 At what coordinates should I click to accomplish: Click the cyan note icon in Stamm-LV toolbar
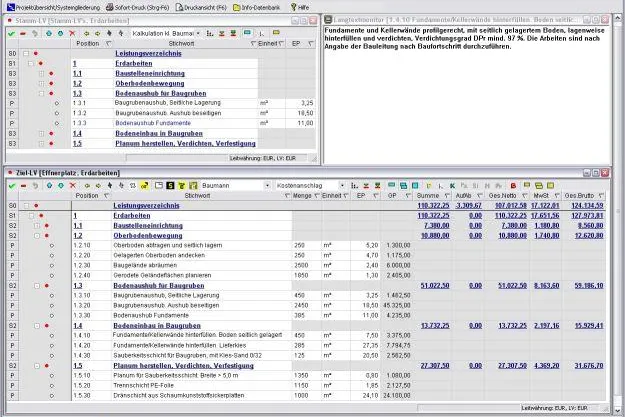point(248,33)
